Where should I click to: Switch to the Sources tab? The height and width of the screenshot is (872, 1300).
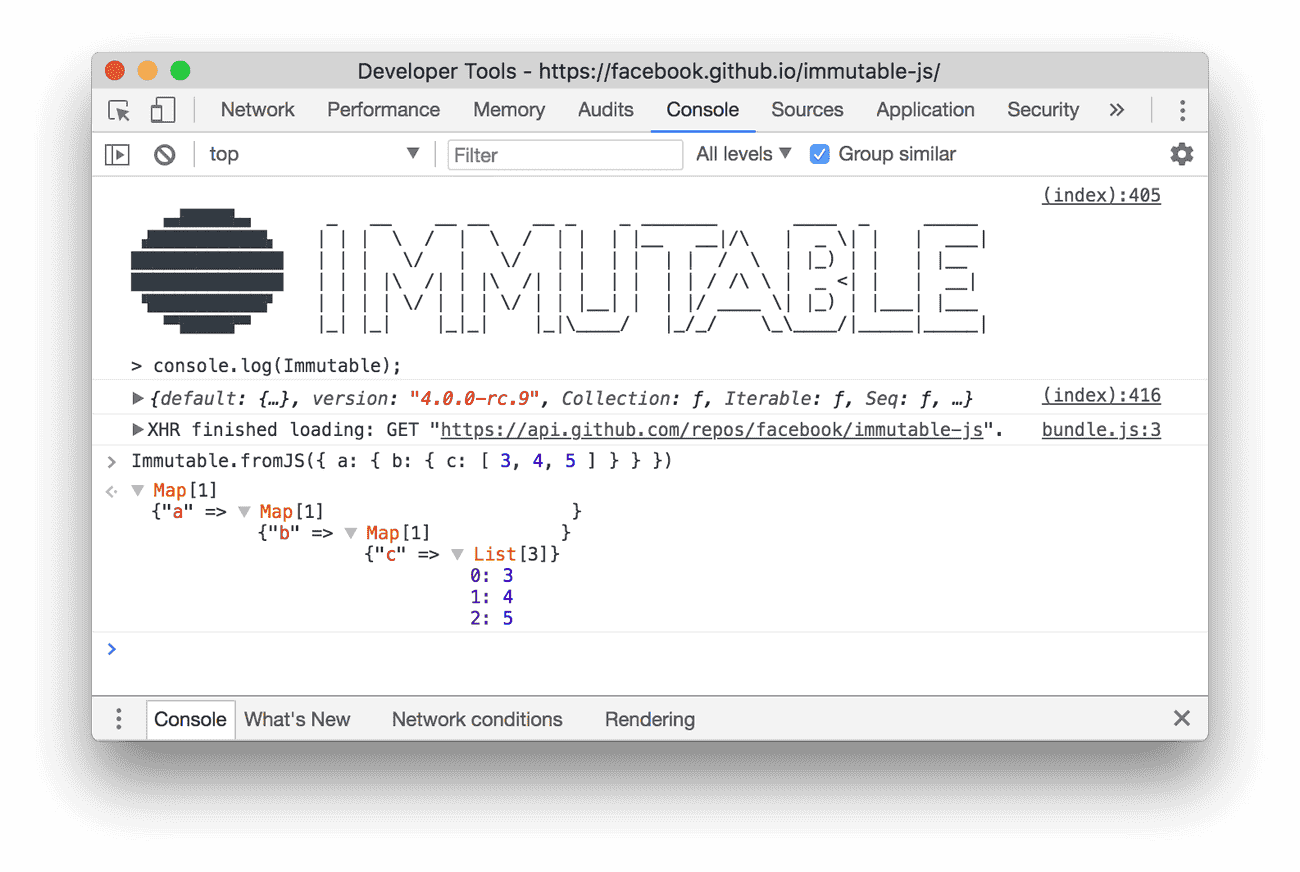(807, 110)
